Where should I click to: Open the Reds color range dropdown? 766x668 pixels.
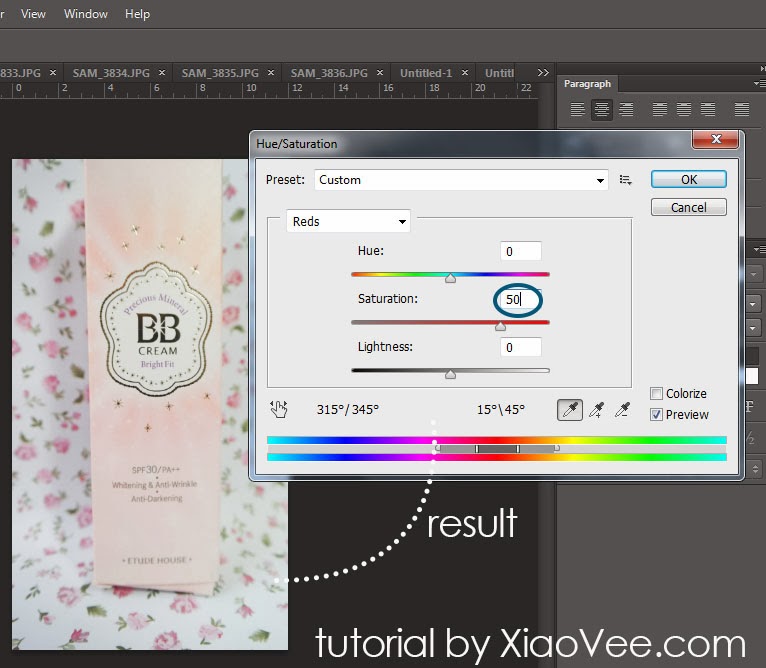[348, 221]
